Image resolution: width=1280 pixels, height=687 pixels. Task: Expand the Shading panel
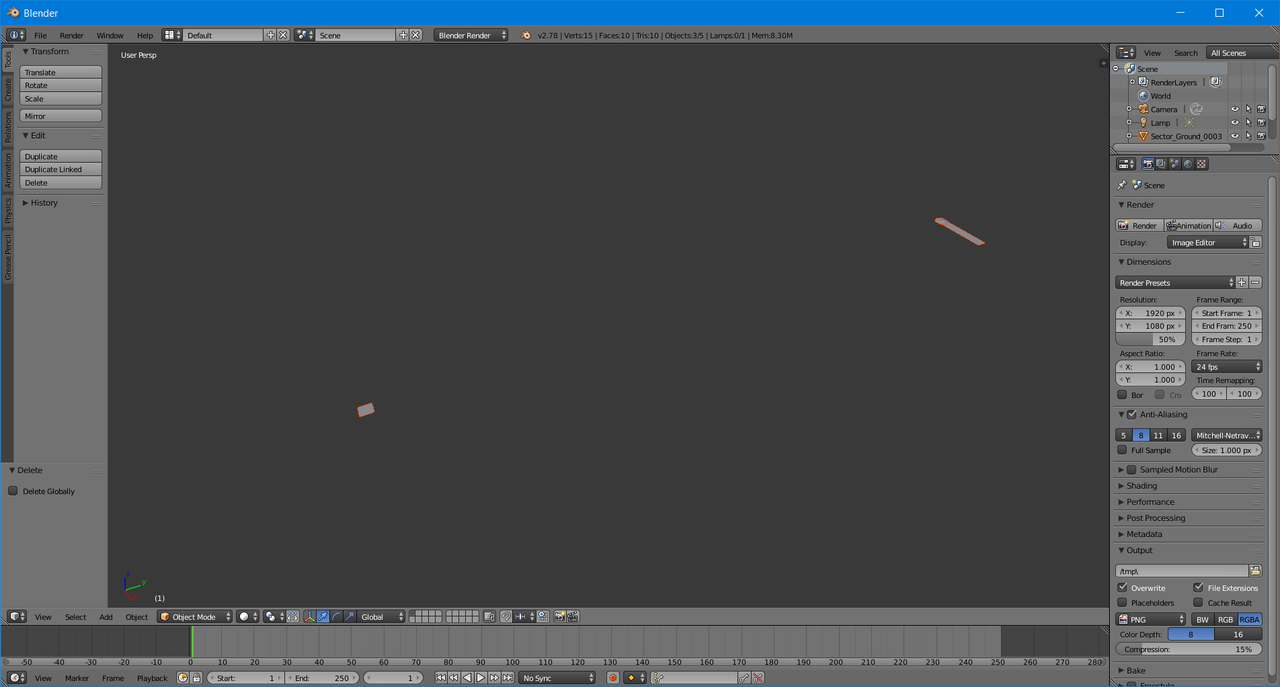pyautogui.click(x=1141, y=486)
